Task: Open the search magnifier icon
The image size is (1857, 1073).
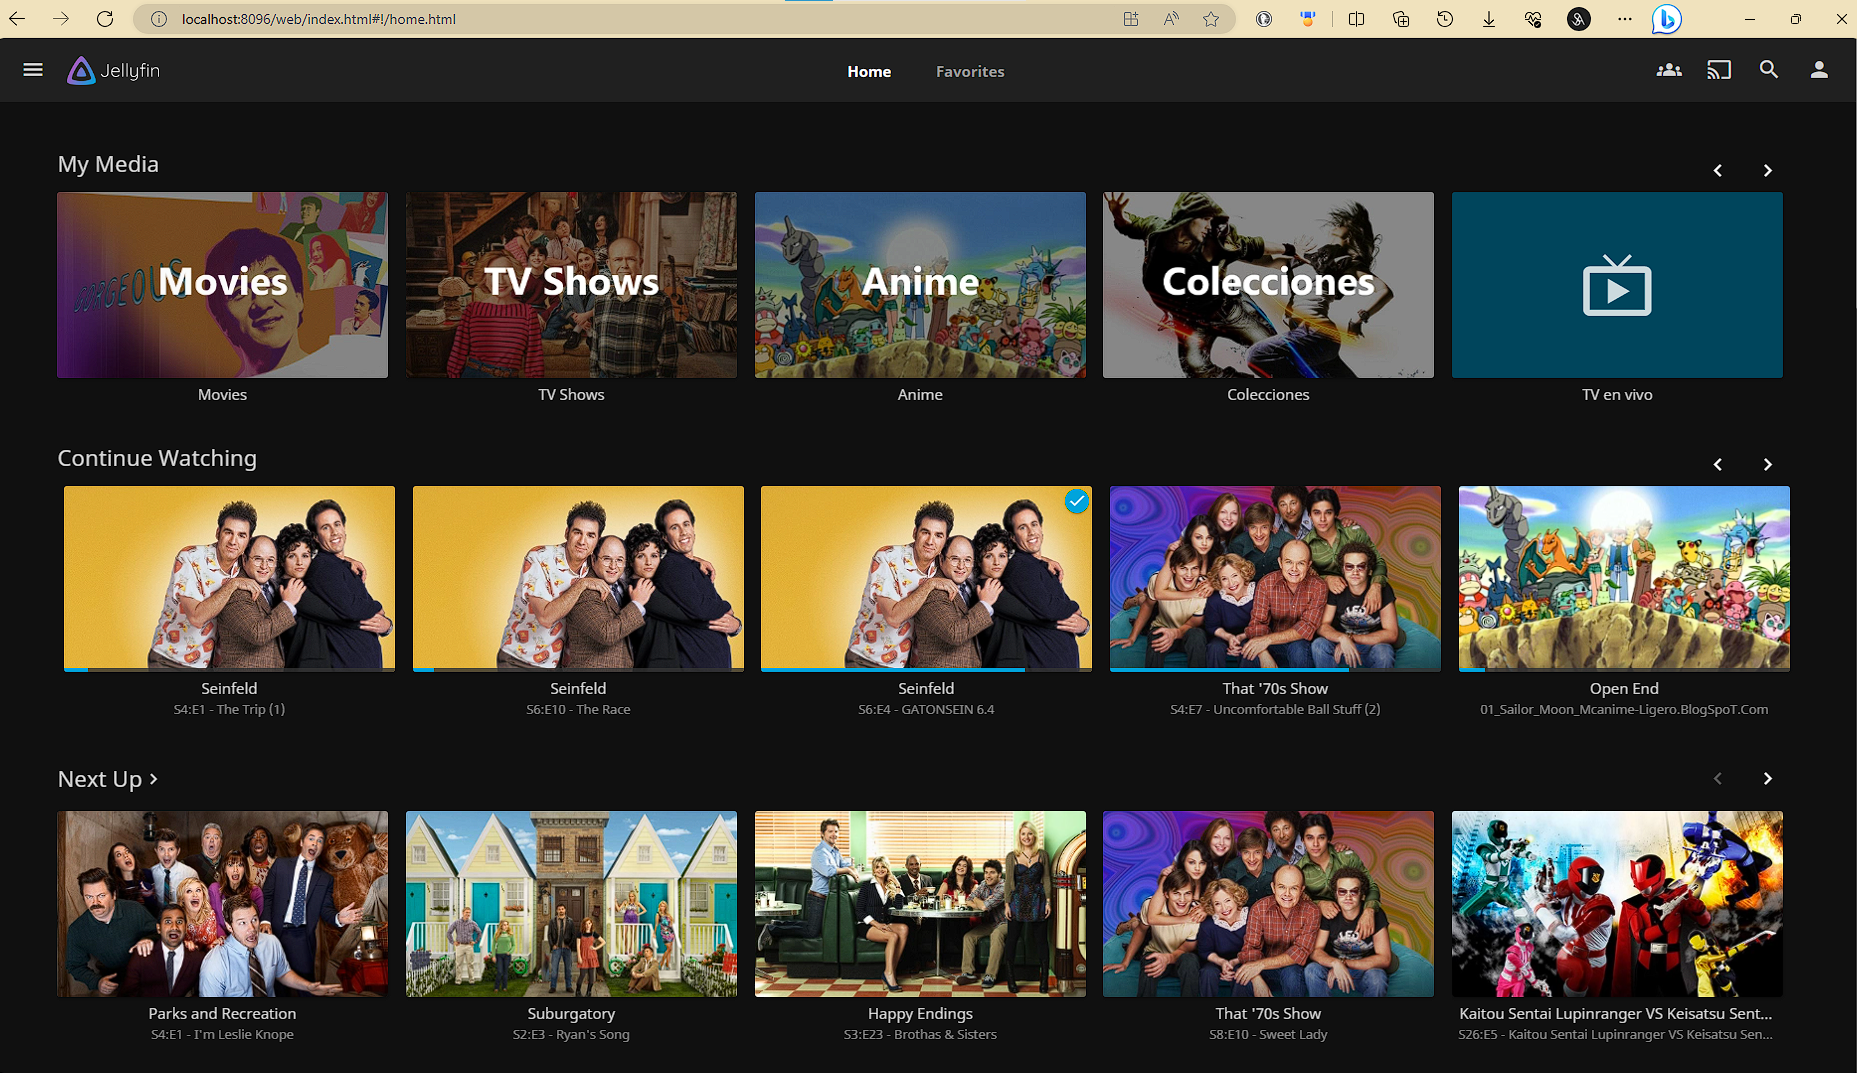Action: click(1768, 70)
